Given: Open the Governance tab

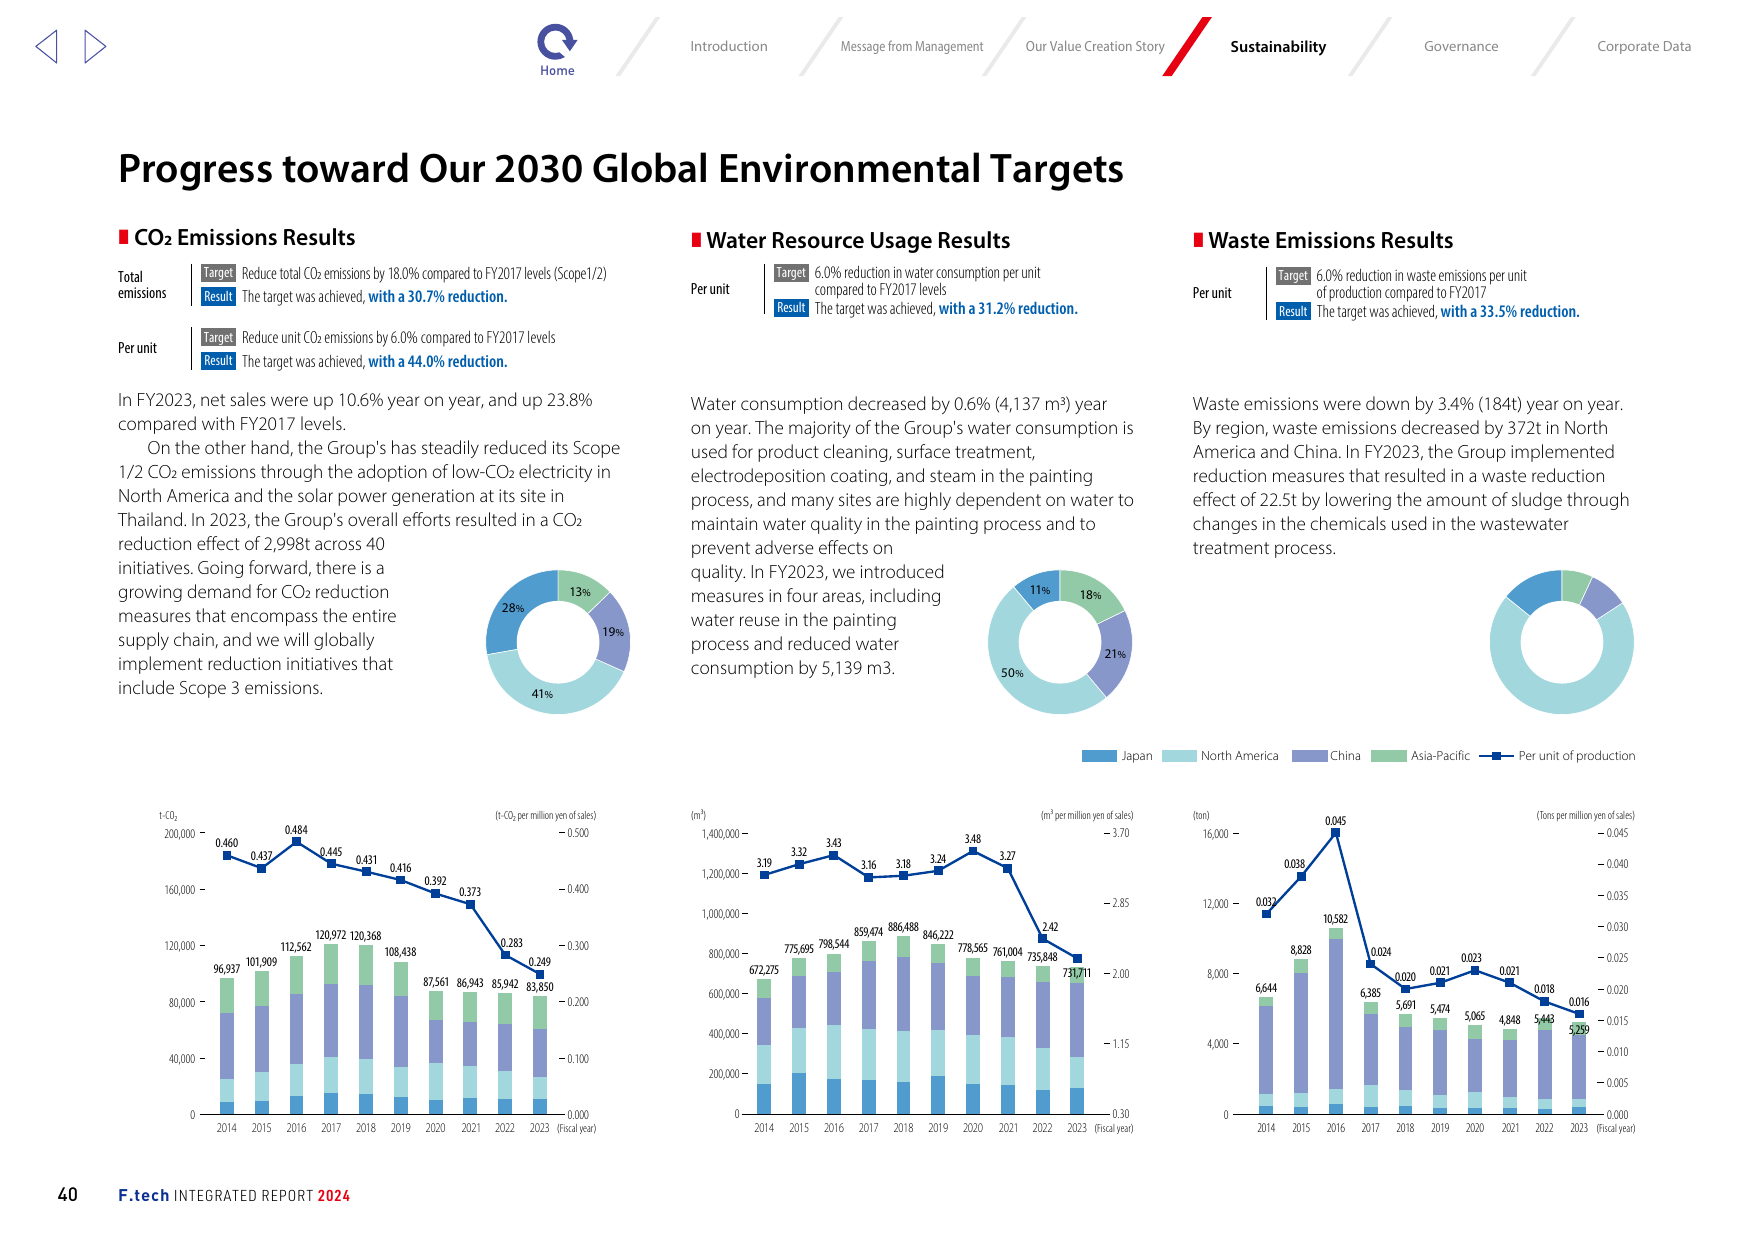Looking at the screenshot, I should pyautogui.click(x=1461, y=46).
